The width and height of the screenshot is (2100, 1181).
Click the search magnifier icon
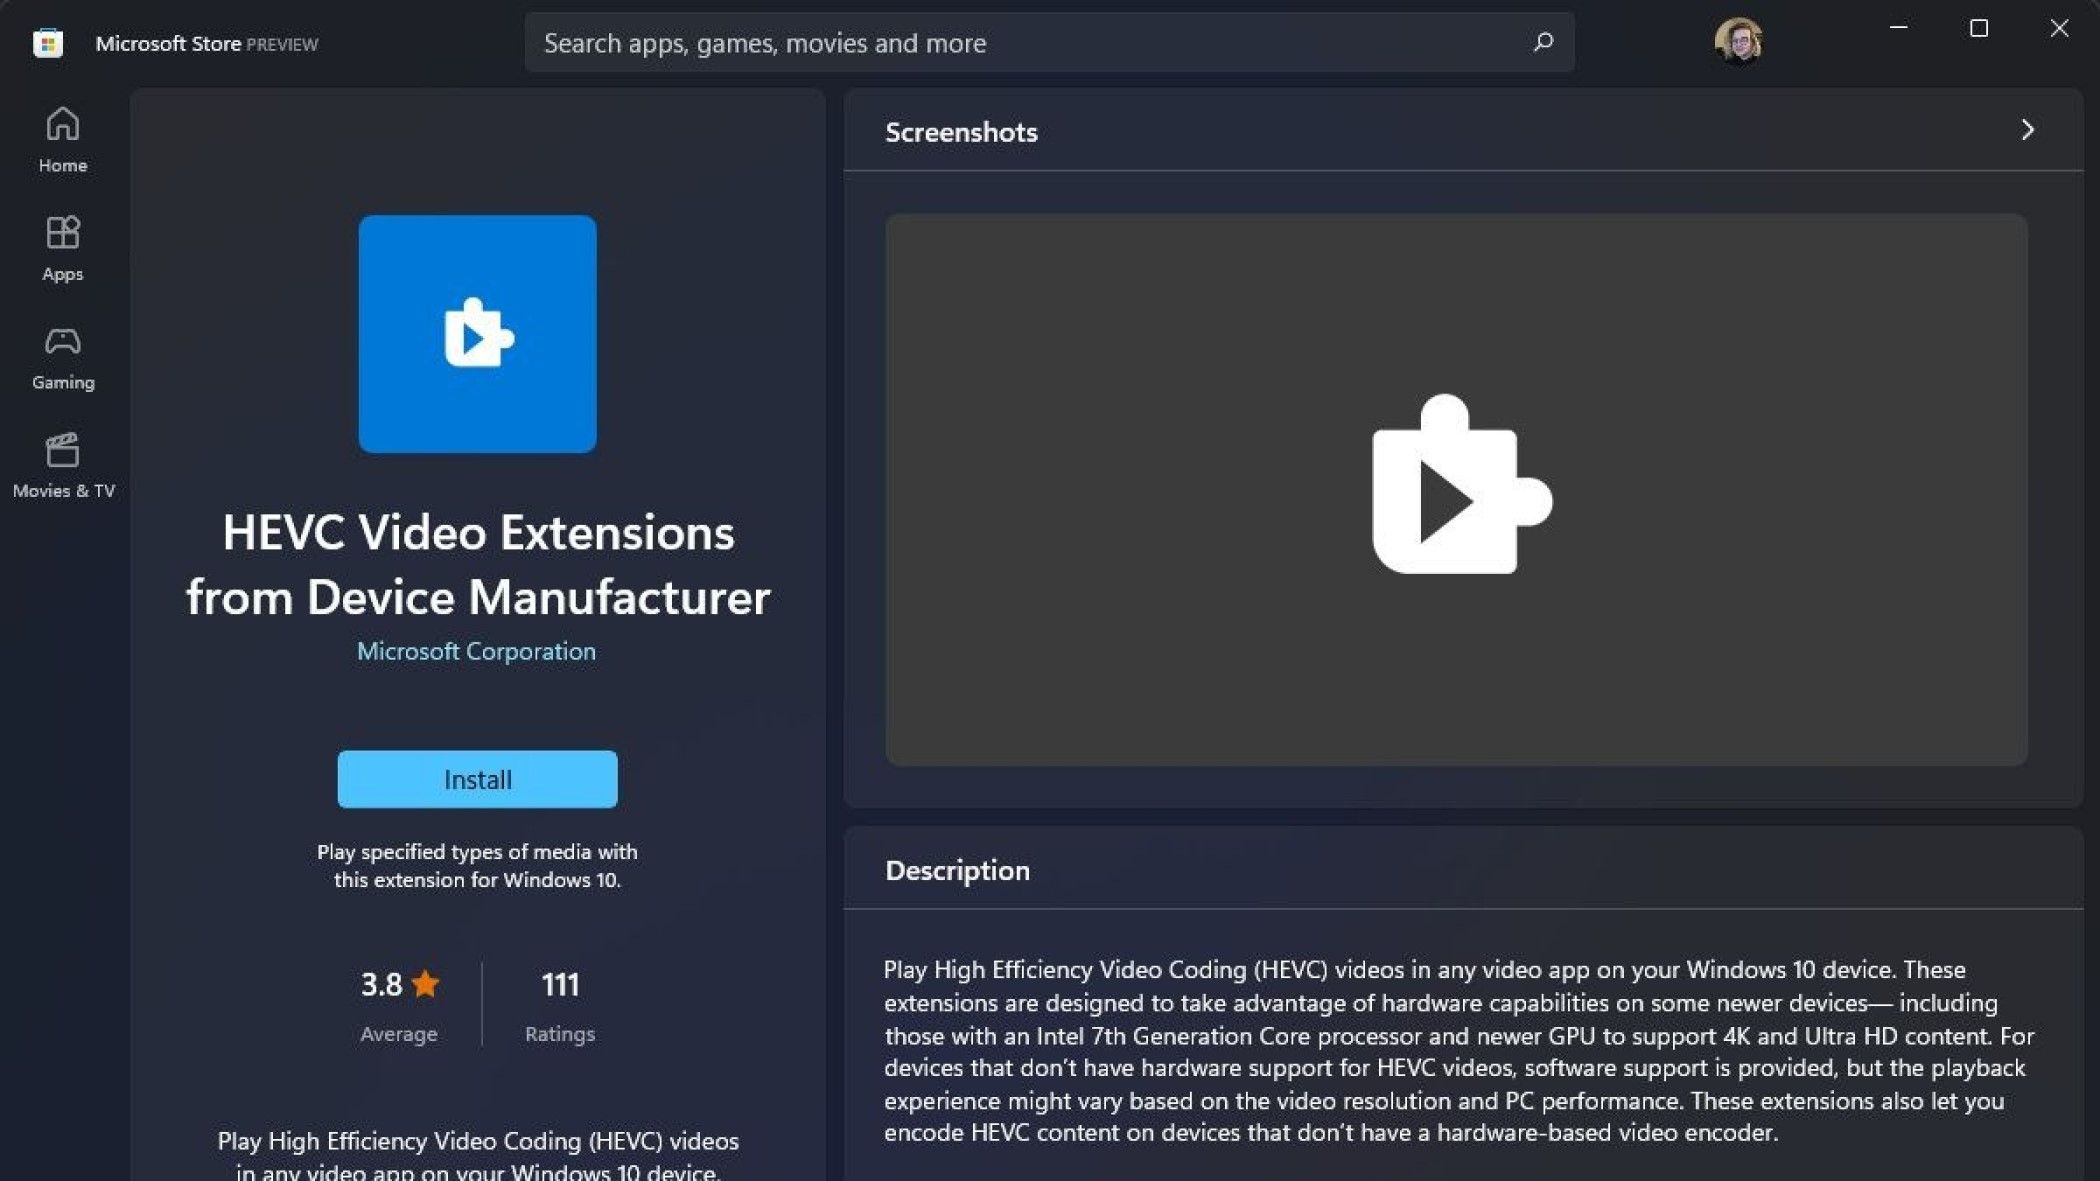1543,42
